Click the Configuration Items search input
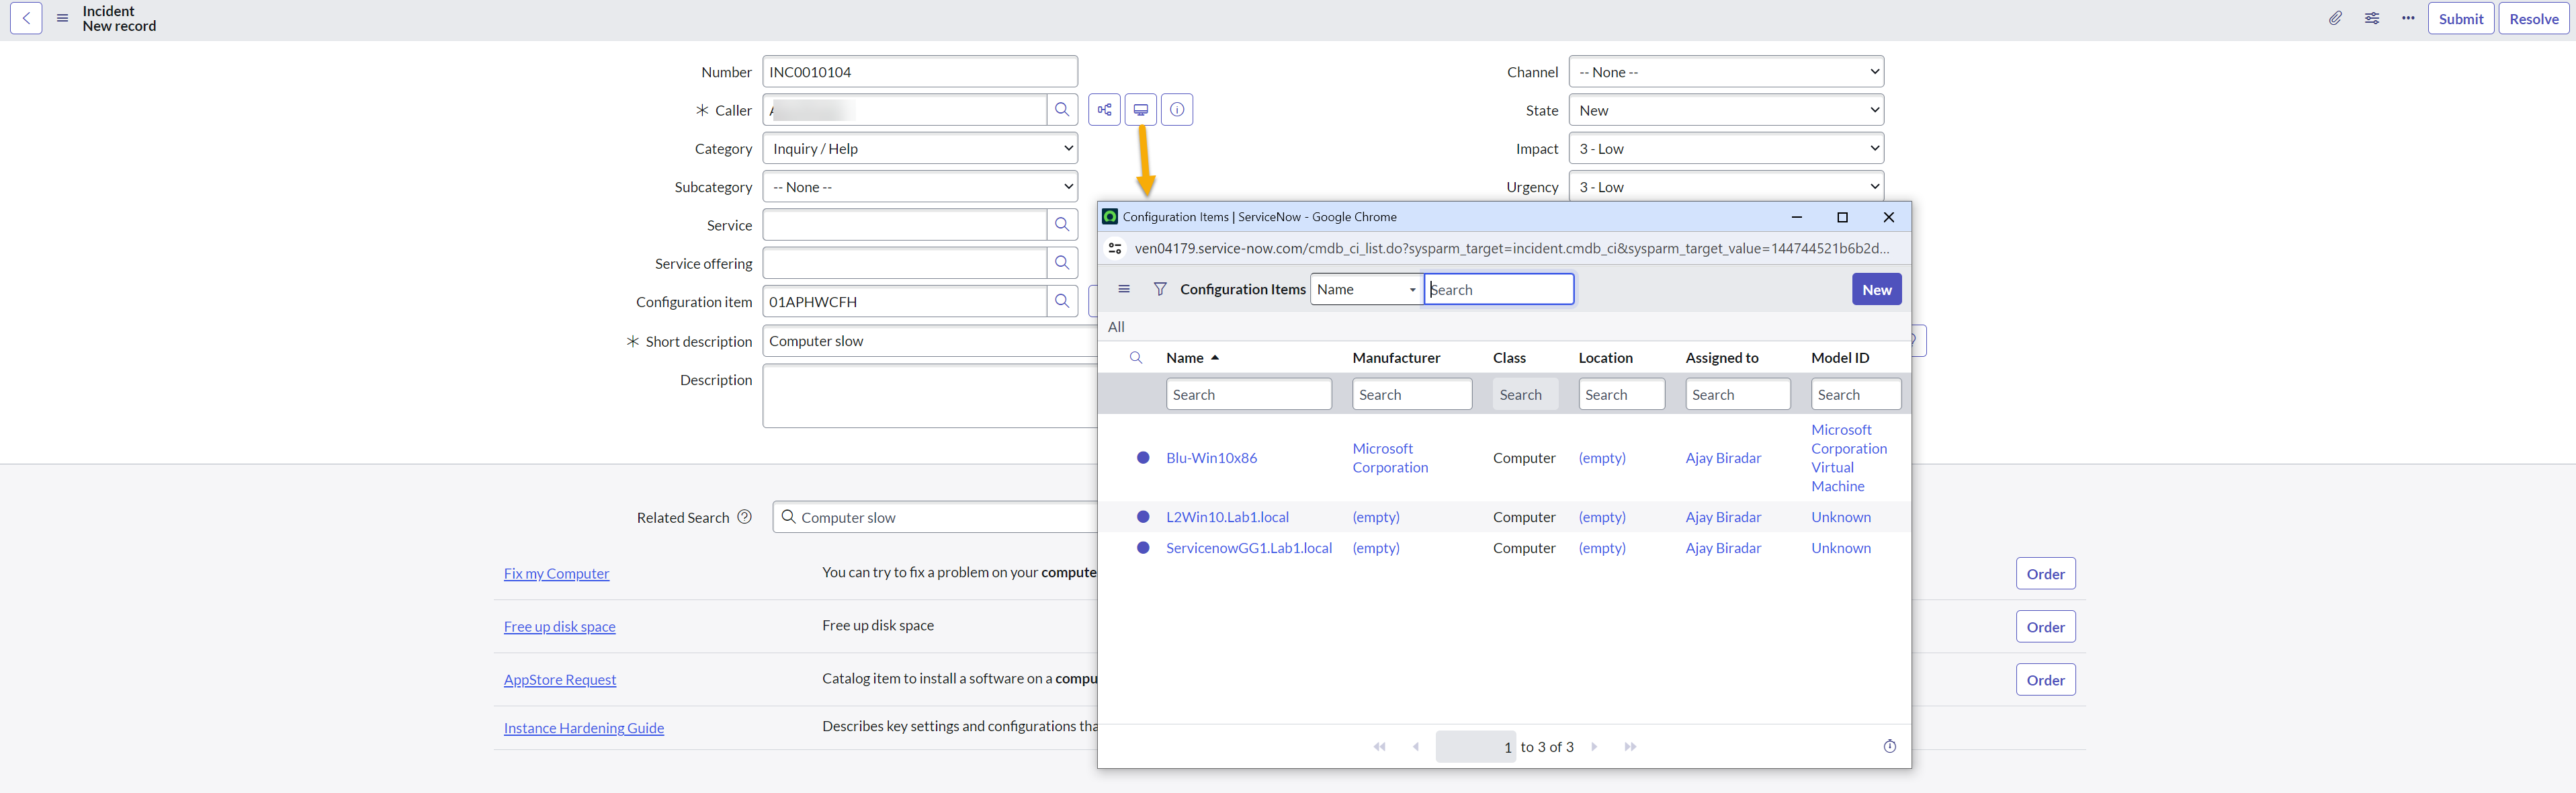This screenshot has width=2576, height=793. click(1498, 290)
